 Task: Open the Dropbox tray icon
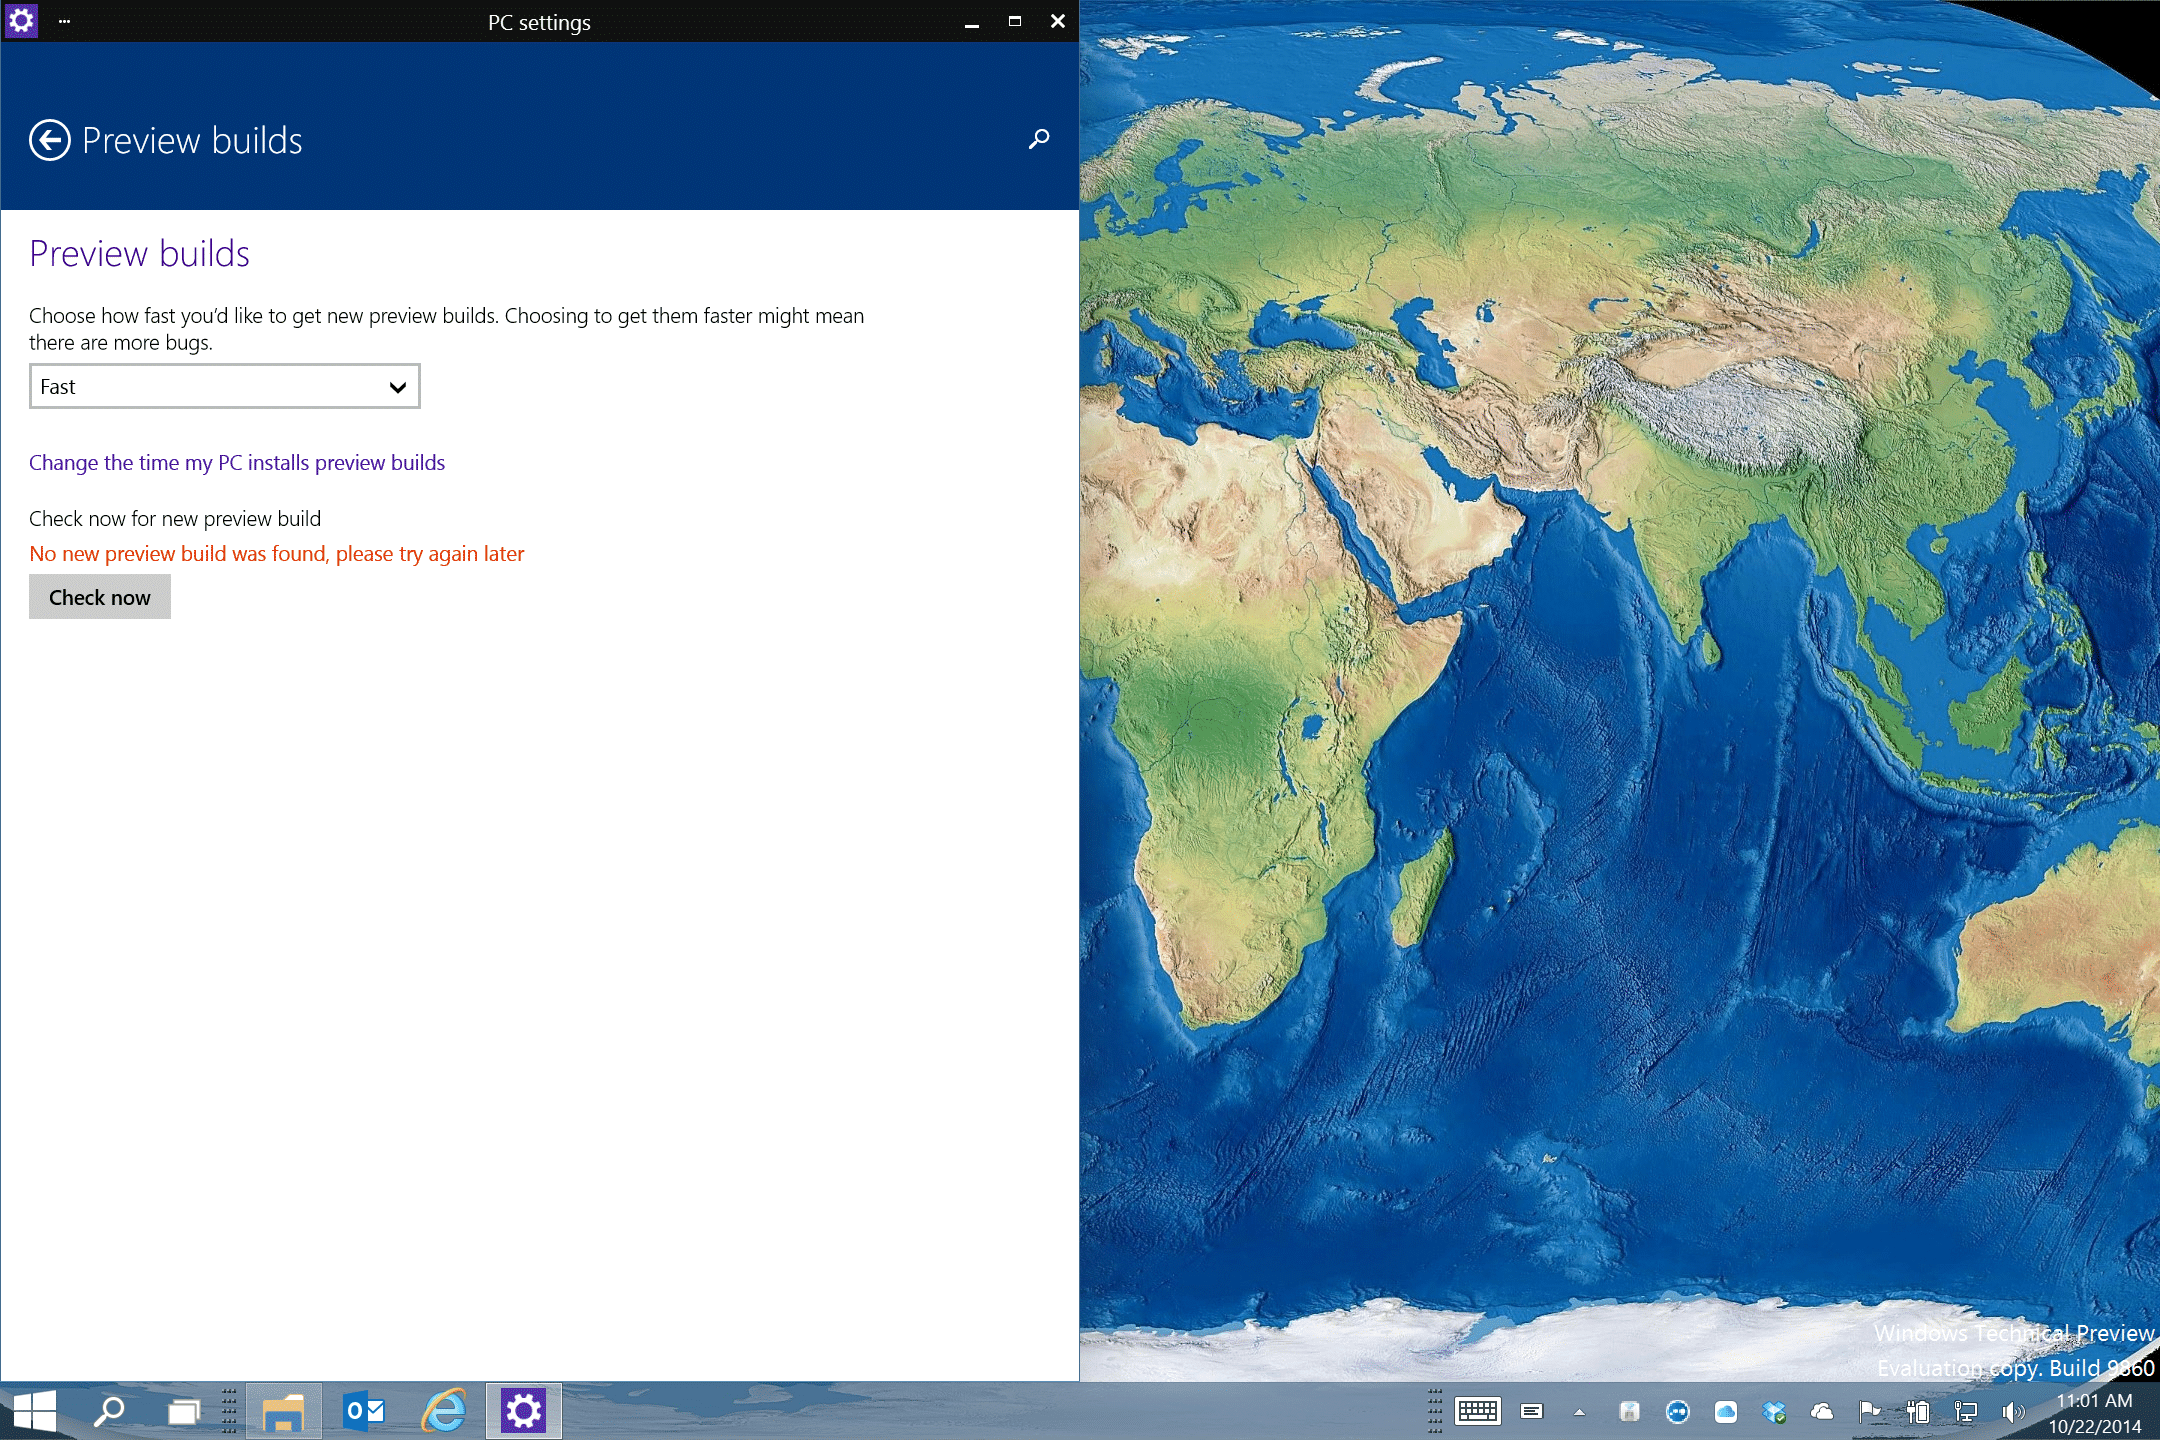[1773, 1411]
